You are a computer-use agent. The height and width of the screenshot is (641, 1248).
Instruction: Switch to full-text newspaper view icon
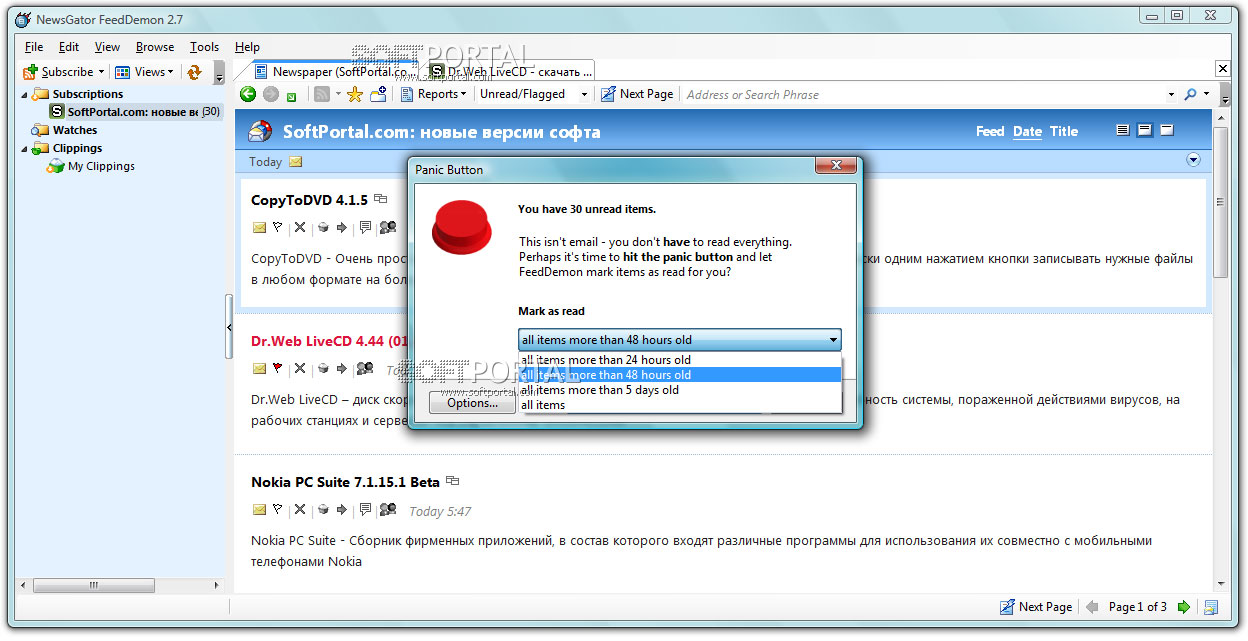click(1122, 131)
